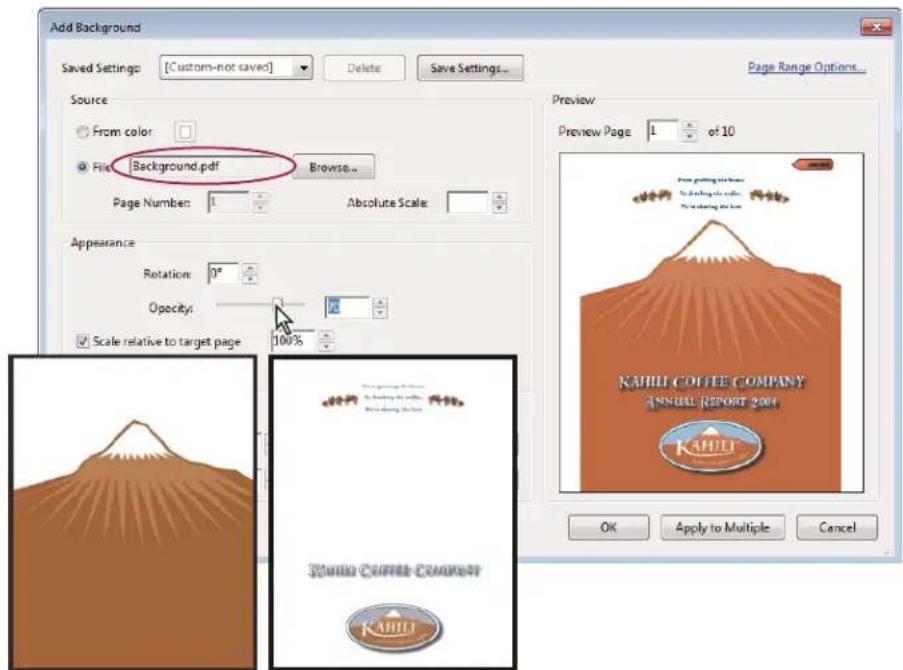Select the From color radio button
This screenshot has width=903, height=670.
point(82,132)
